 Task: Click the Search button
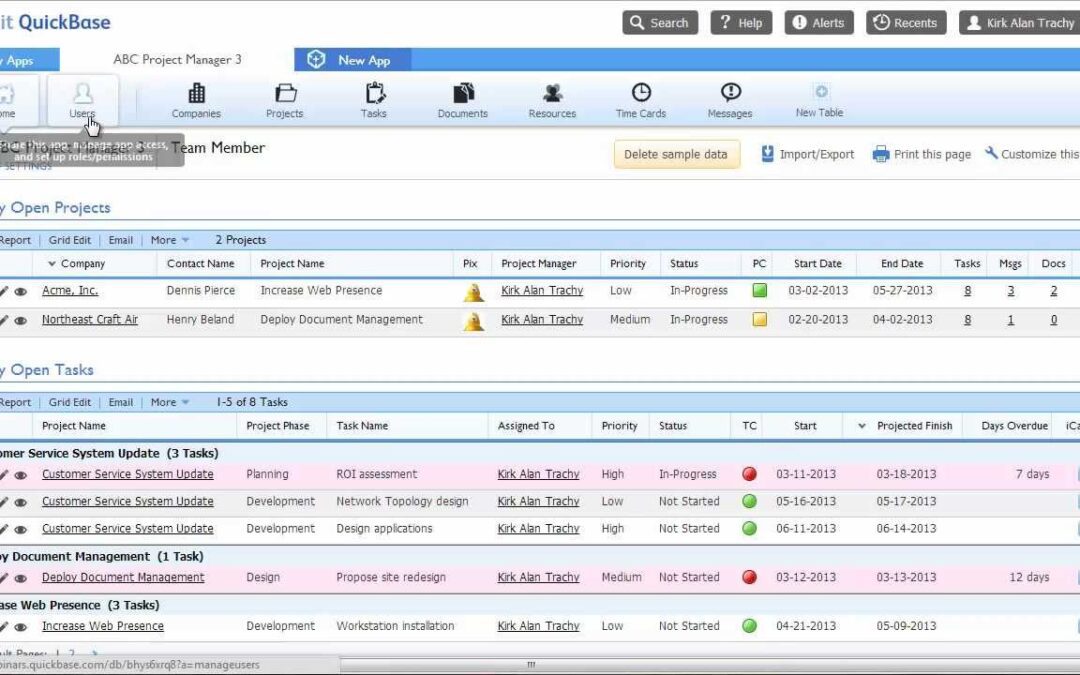pyautogui.click(x=660, y=23)
